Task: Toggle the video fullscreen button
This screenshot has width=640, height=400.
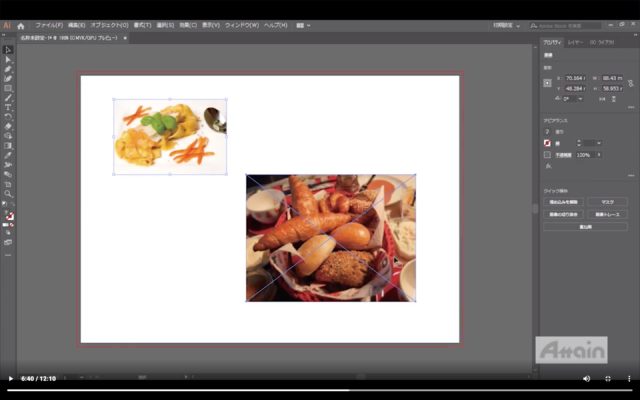Action: tap(607, 378)
